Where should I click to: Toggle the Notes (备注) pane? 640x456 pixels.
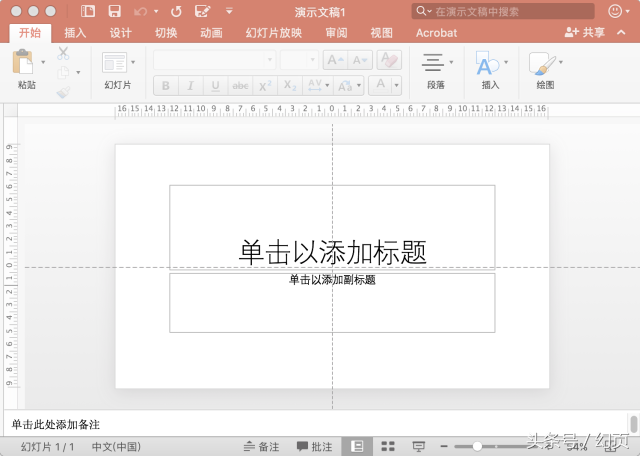coord(261,447)
